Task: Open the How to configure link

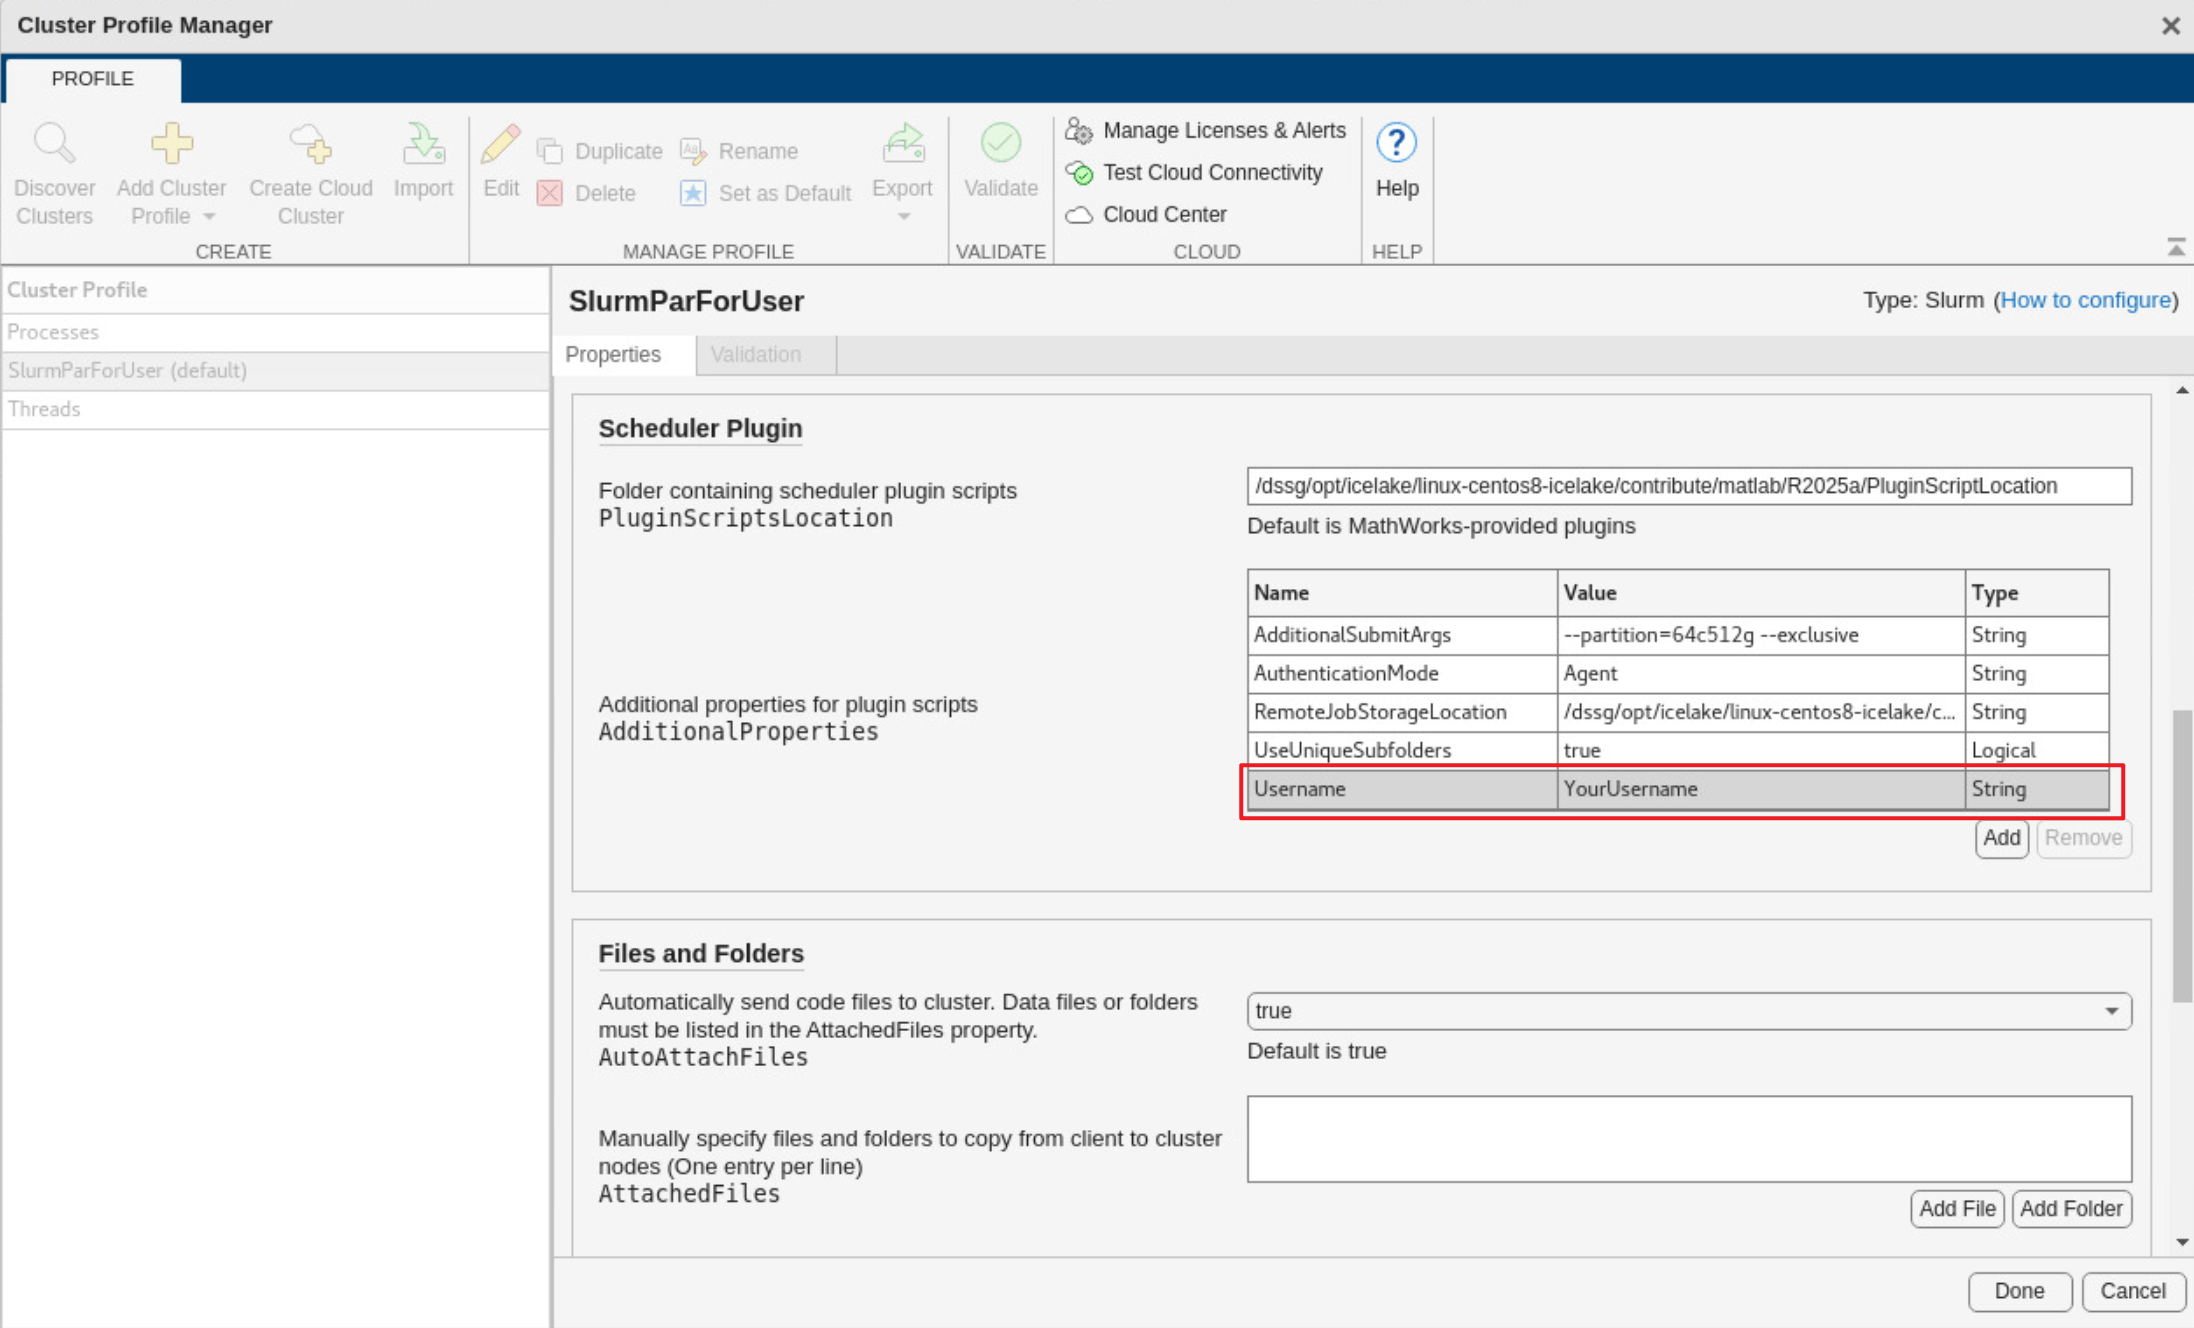Action: pyautogui.click(x=2085, y=300)
